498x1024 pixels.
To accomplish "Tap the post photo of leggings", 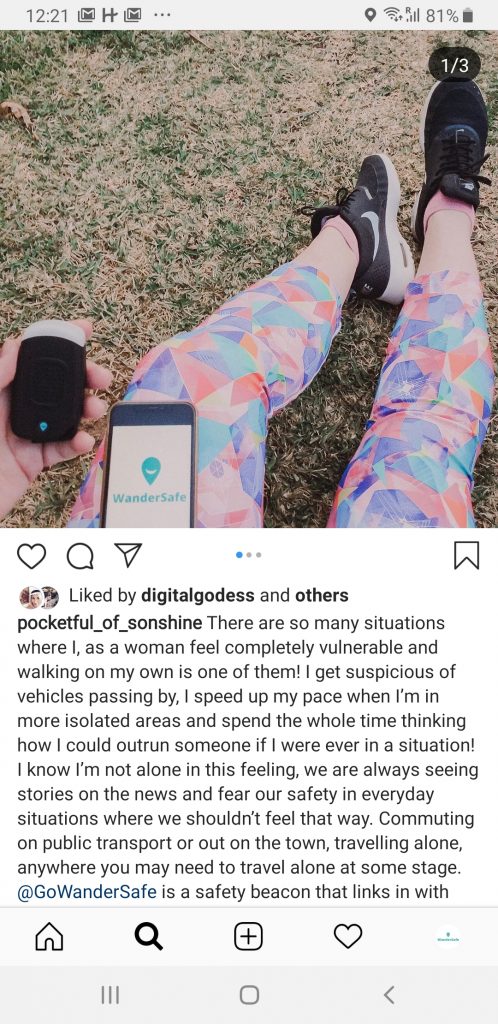I will 249,279.
